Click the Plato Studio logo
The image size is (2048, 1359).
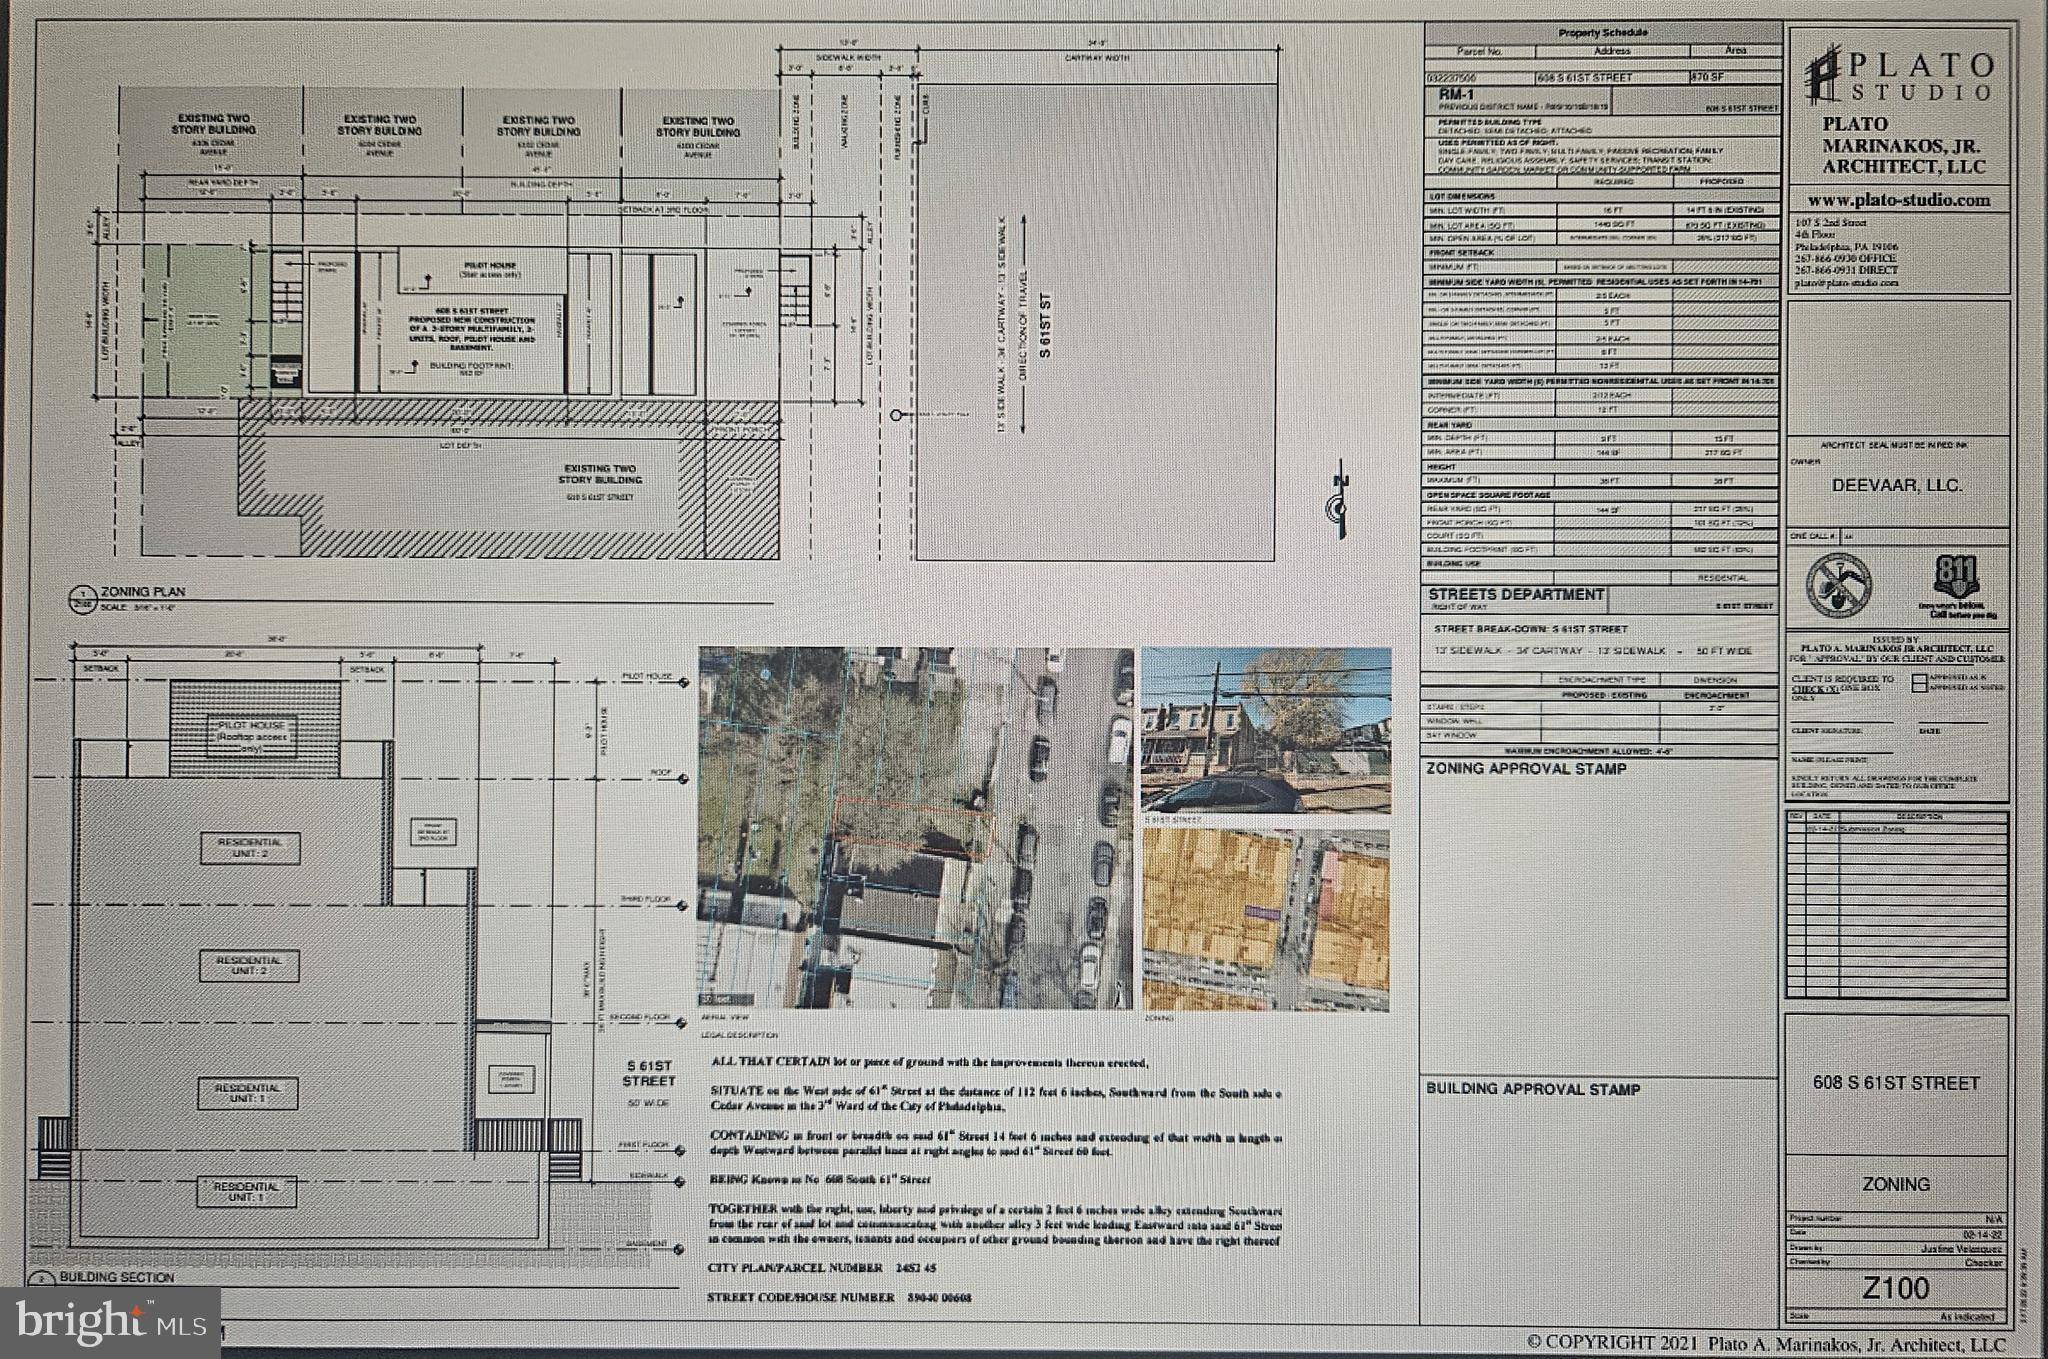tap(1898, 75)
